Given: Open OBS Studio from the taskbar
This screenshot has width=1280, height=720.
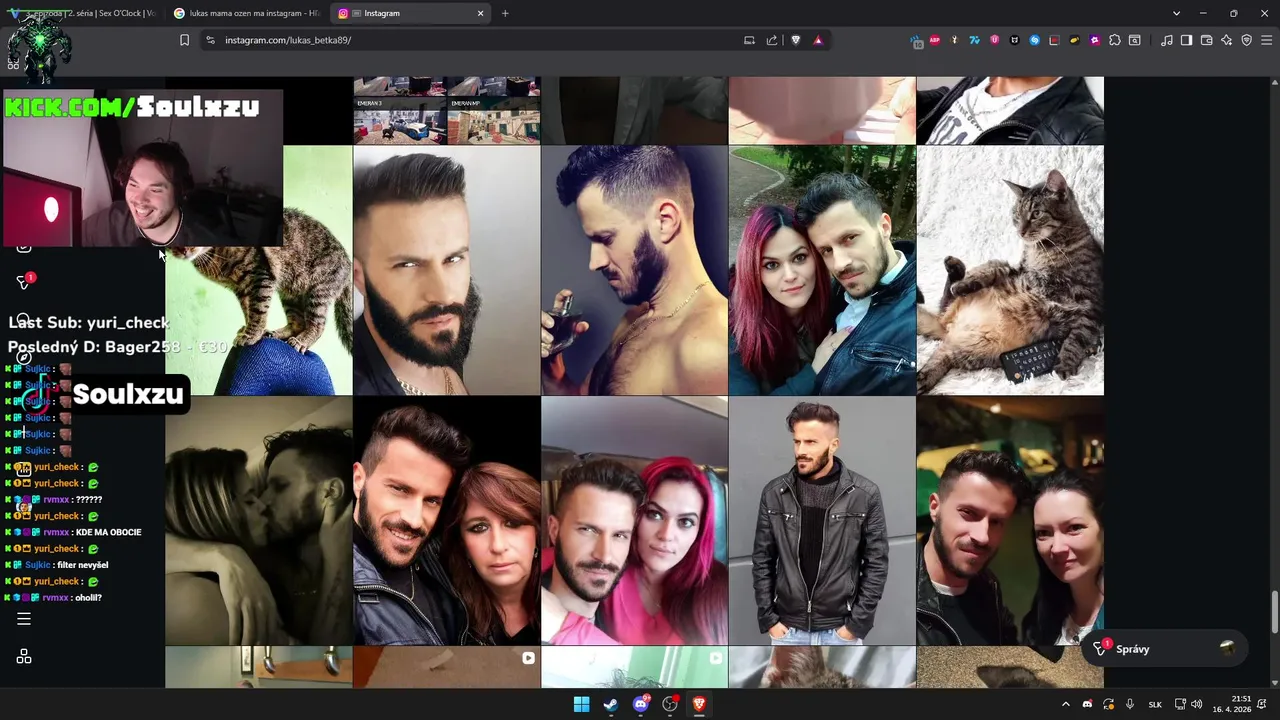Looking at the screenshot, I should coord(670,704).
